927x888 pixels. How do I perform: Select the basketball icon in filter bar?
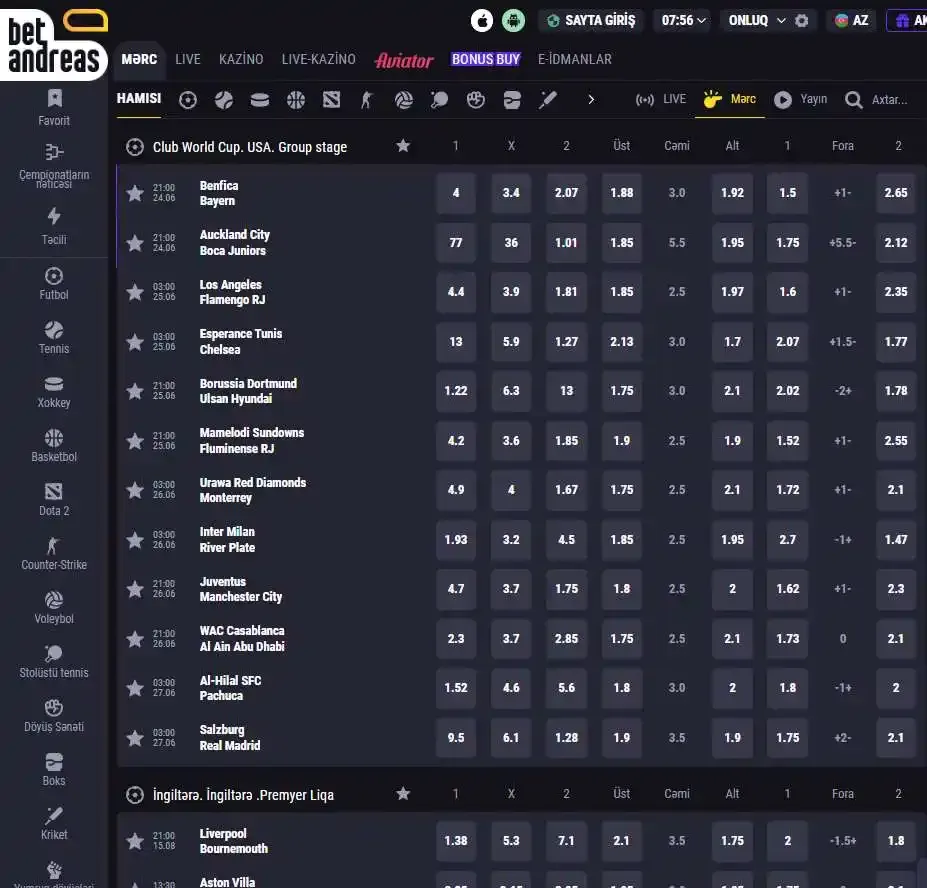tap(296, 100)
